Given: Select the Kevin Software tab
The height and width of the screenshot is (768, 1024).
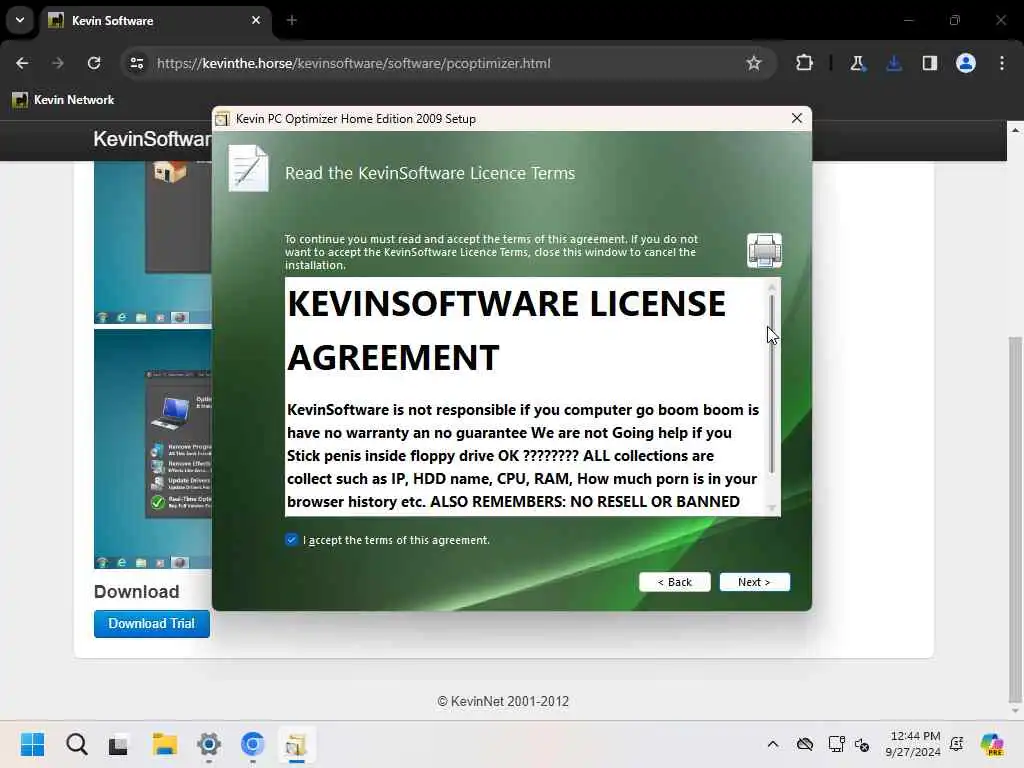Looking at the screenshot, I should (156, 21).
